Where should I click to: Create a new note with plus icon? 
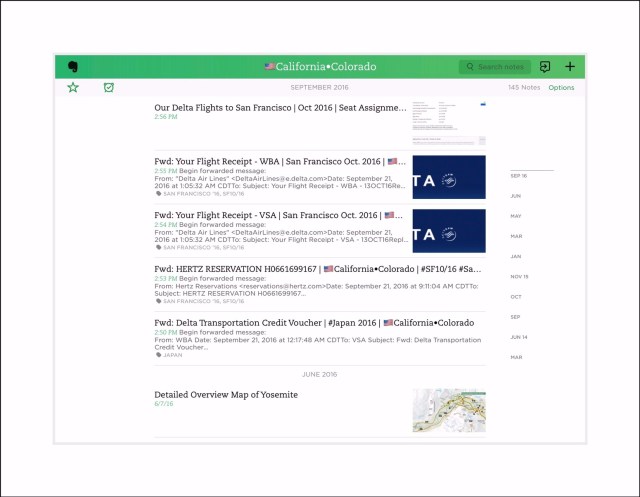tap(570, 67)
